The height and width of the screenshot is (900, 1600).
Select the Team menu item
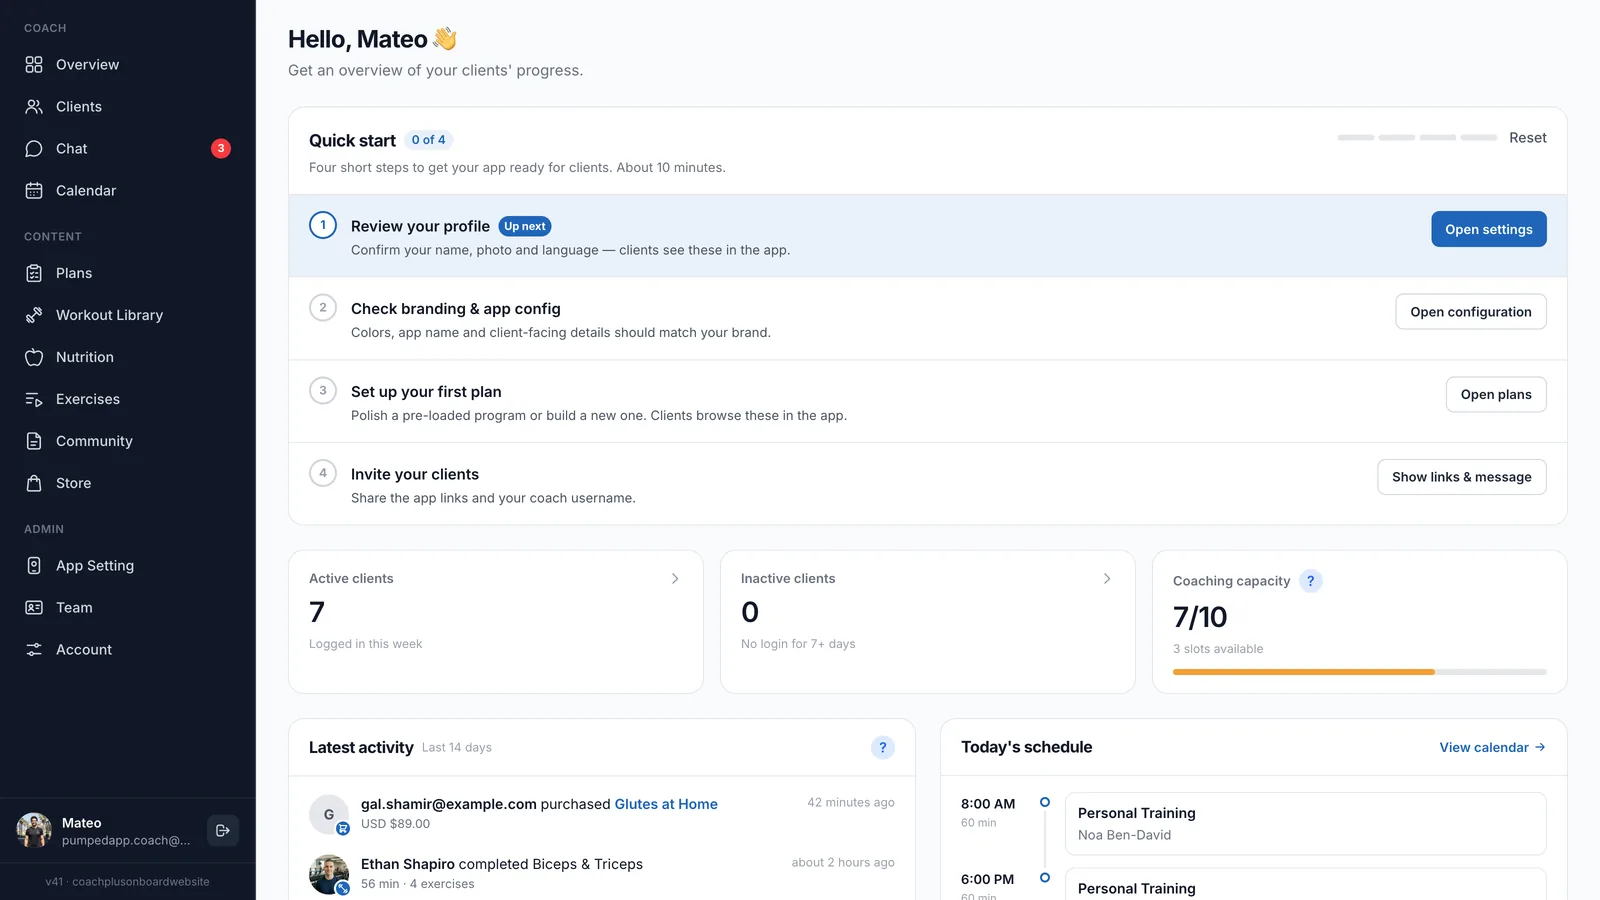(128, 608)
